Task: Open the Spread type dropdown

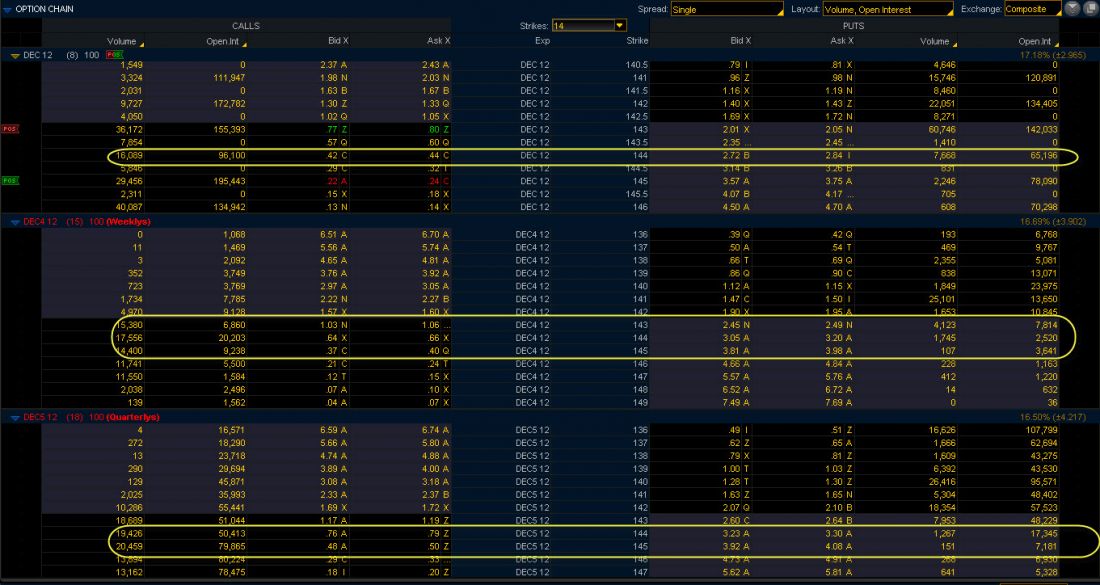Action: (x=727, y=9)
